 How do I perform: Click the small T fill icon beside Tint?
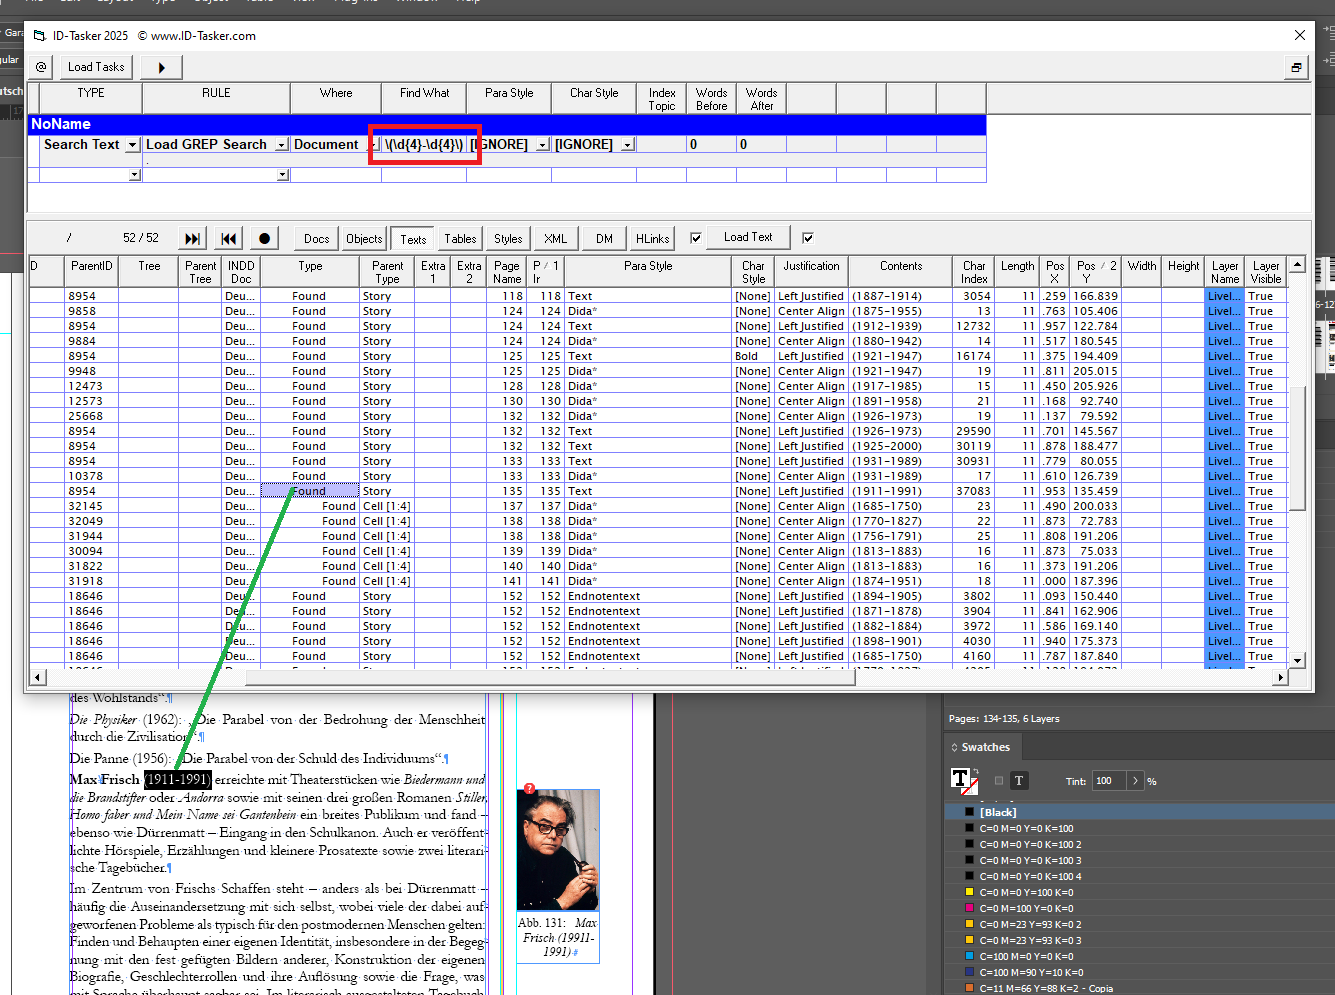click(x=1019, y=782)
